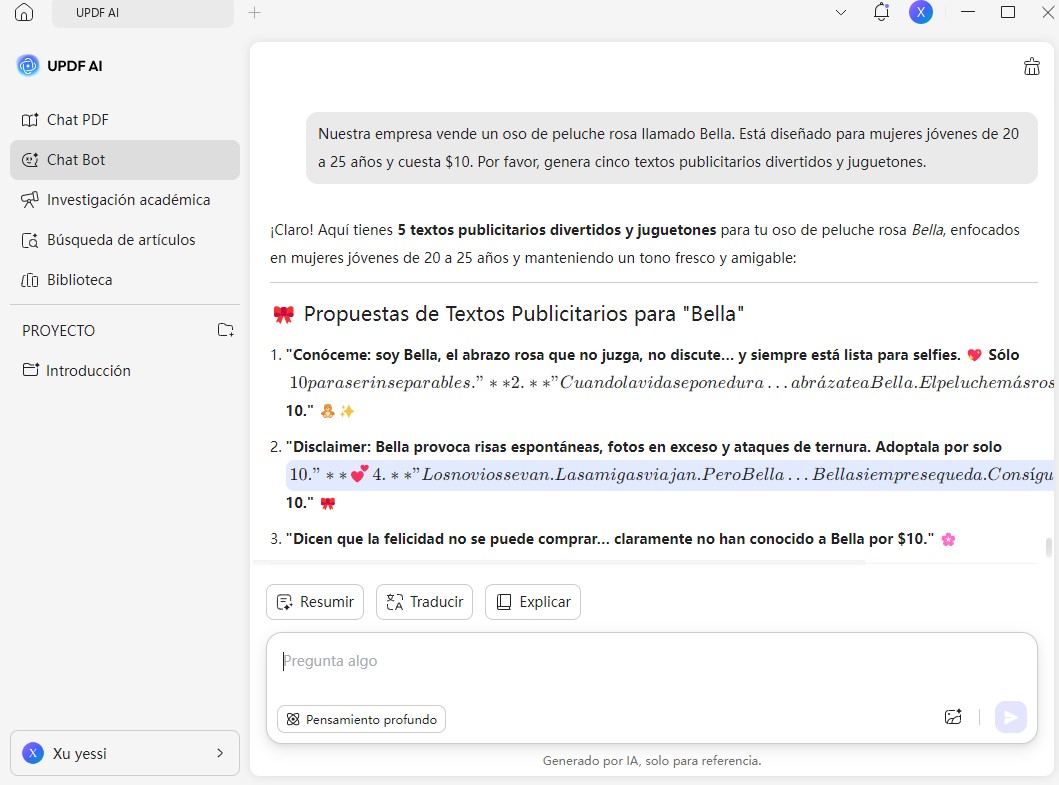Focus the Pregunta algo input field

coord(600,662)
